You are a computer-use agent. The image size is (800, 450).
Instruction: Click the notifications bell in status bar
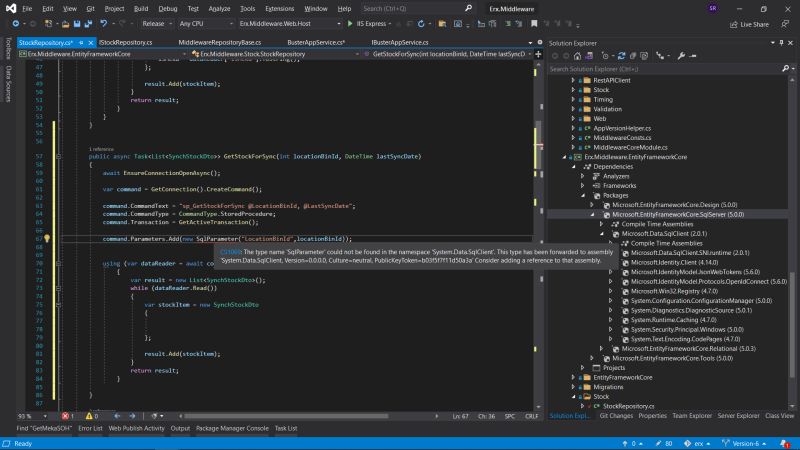[x=785, y=443]
